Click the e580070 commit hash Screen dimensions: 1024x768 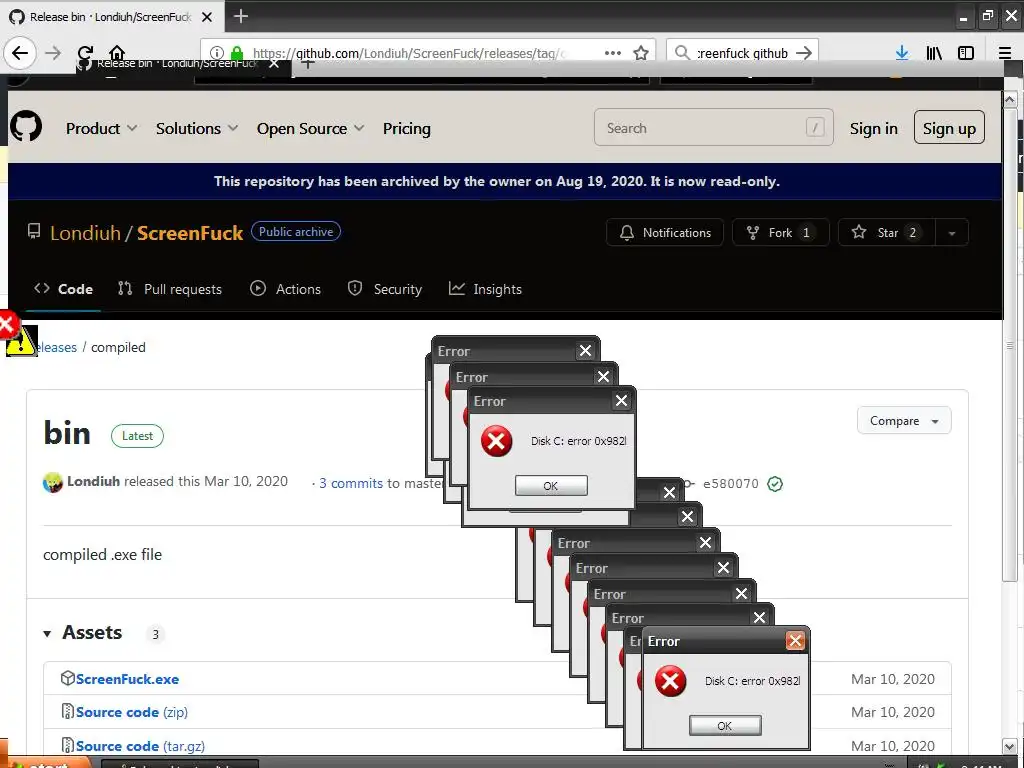point(731,484)
